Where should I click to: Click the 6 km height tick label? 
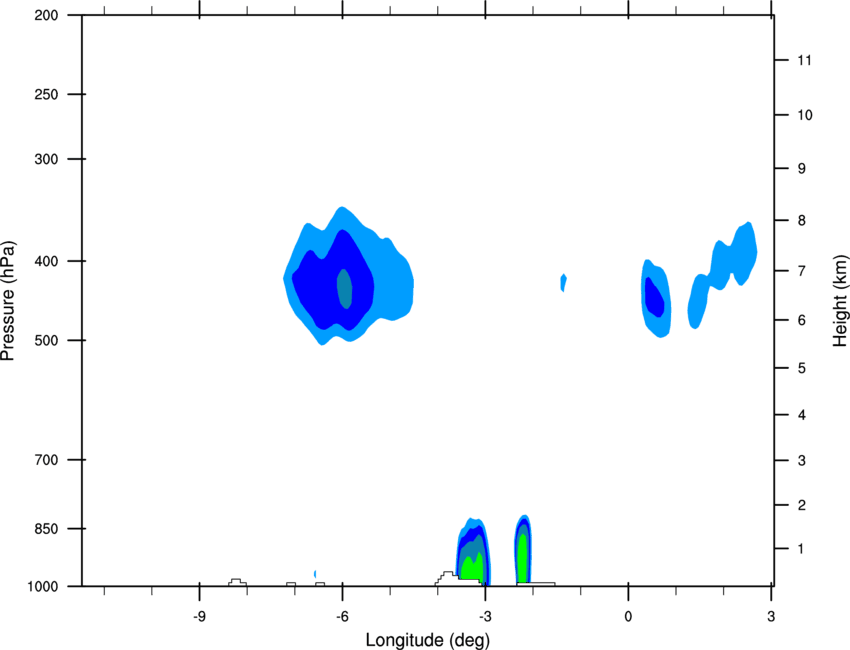(802, 320)
